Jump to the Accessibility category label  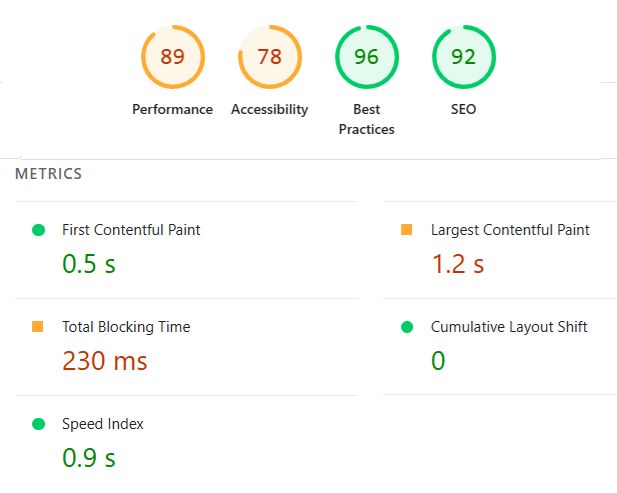tap(269, 110)
